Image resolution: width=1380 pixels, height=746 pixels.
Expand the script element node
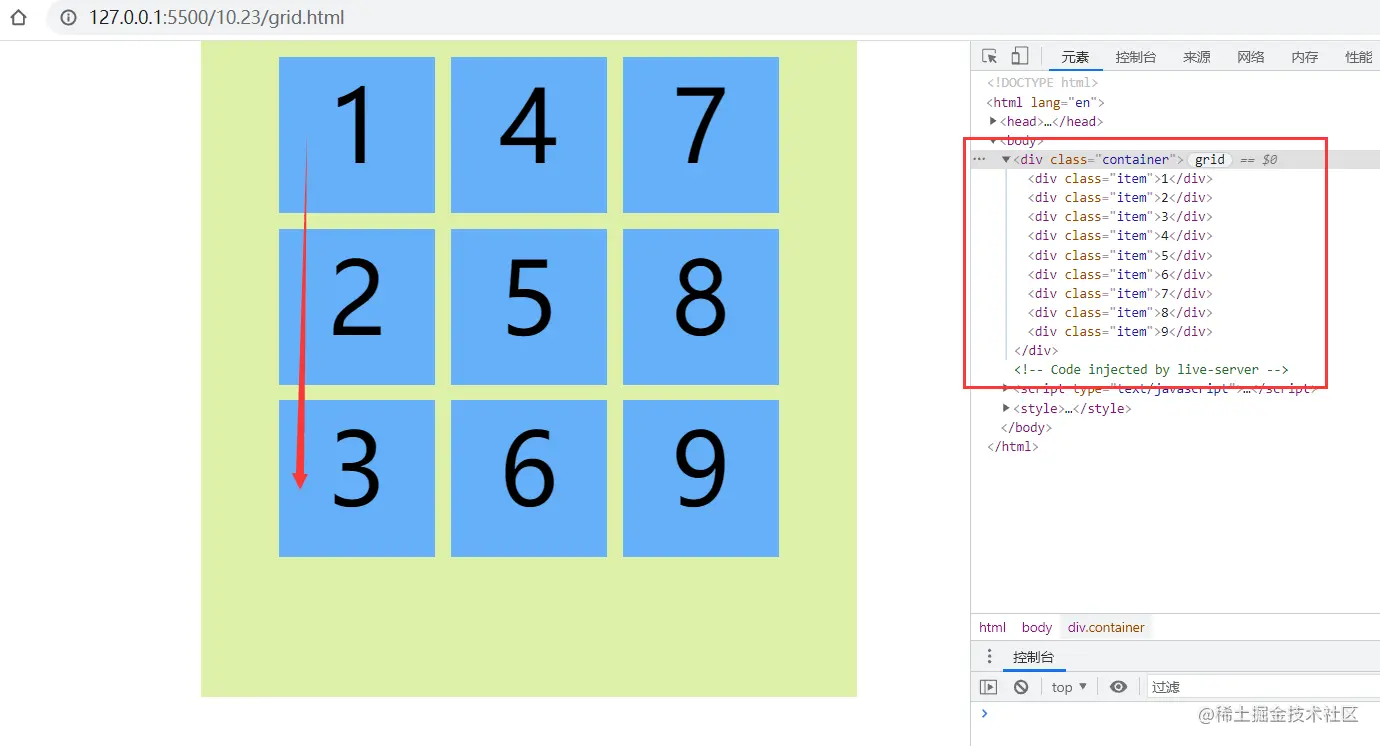pos(1006,388)
